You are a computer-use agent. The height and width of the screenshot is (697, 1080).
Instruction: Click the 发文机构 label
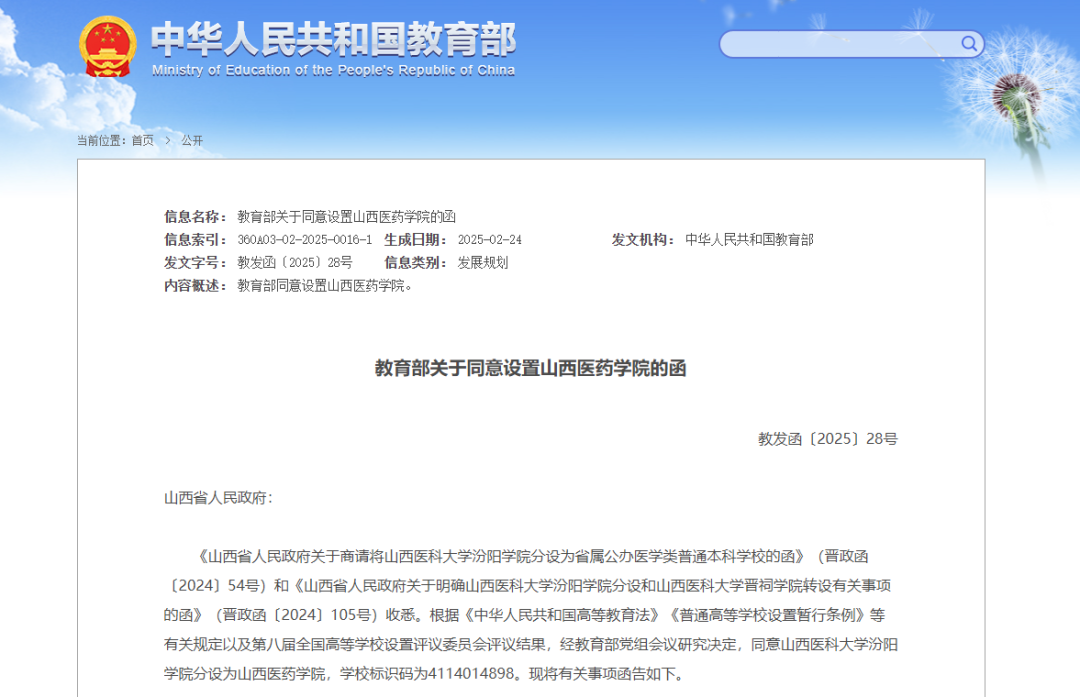pos(643,240)
